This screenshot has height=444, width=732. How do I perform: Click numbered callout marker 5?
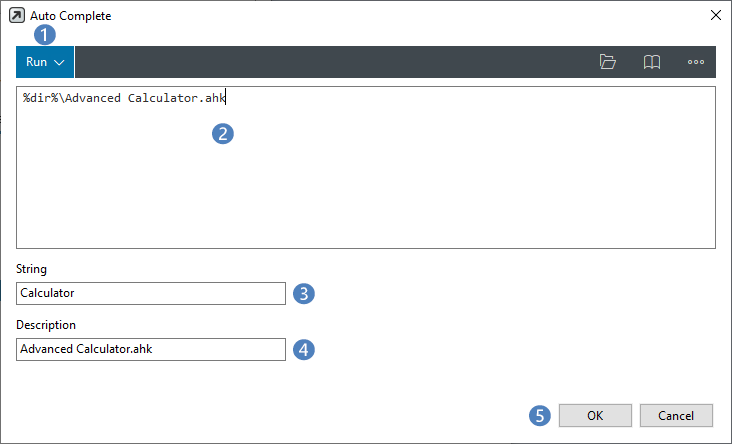coord(540,415)
